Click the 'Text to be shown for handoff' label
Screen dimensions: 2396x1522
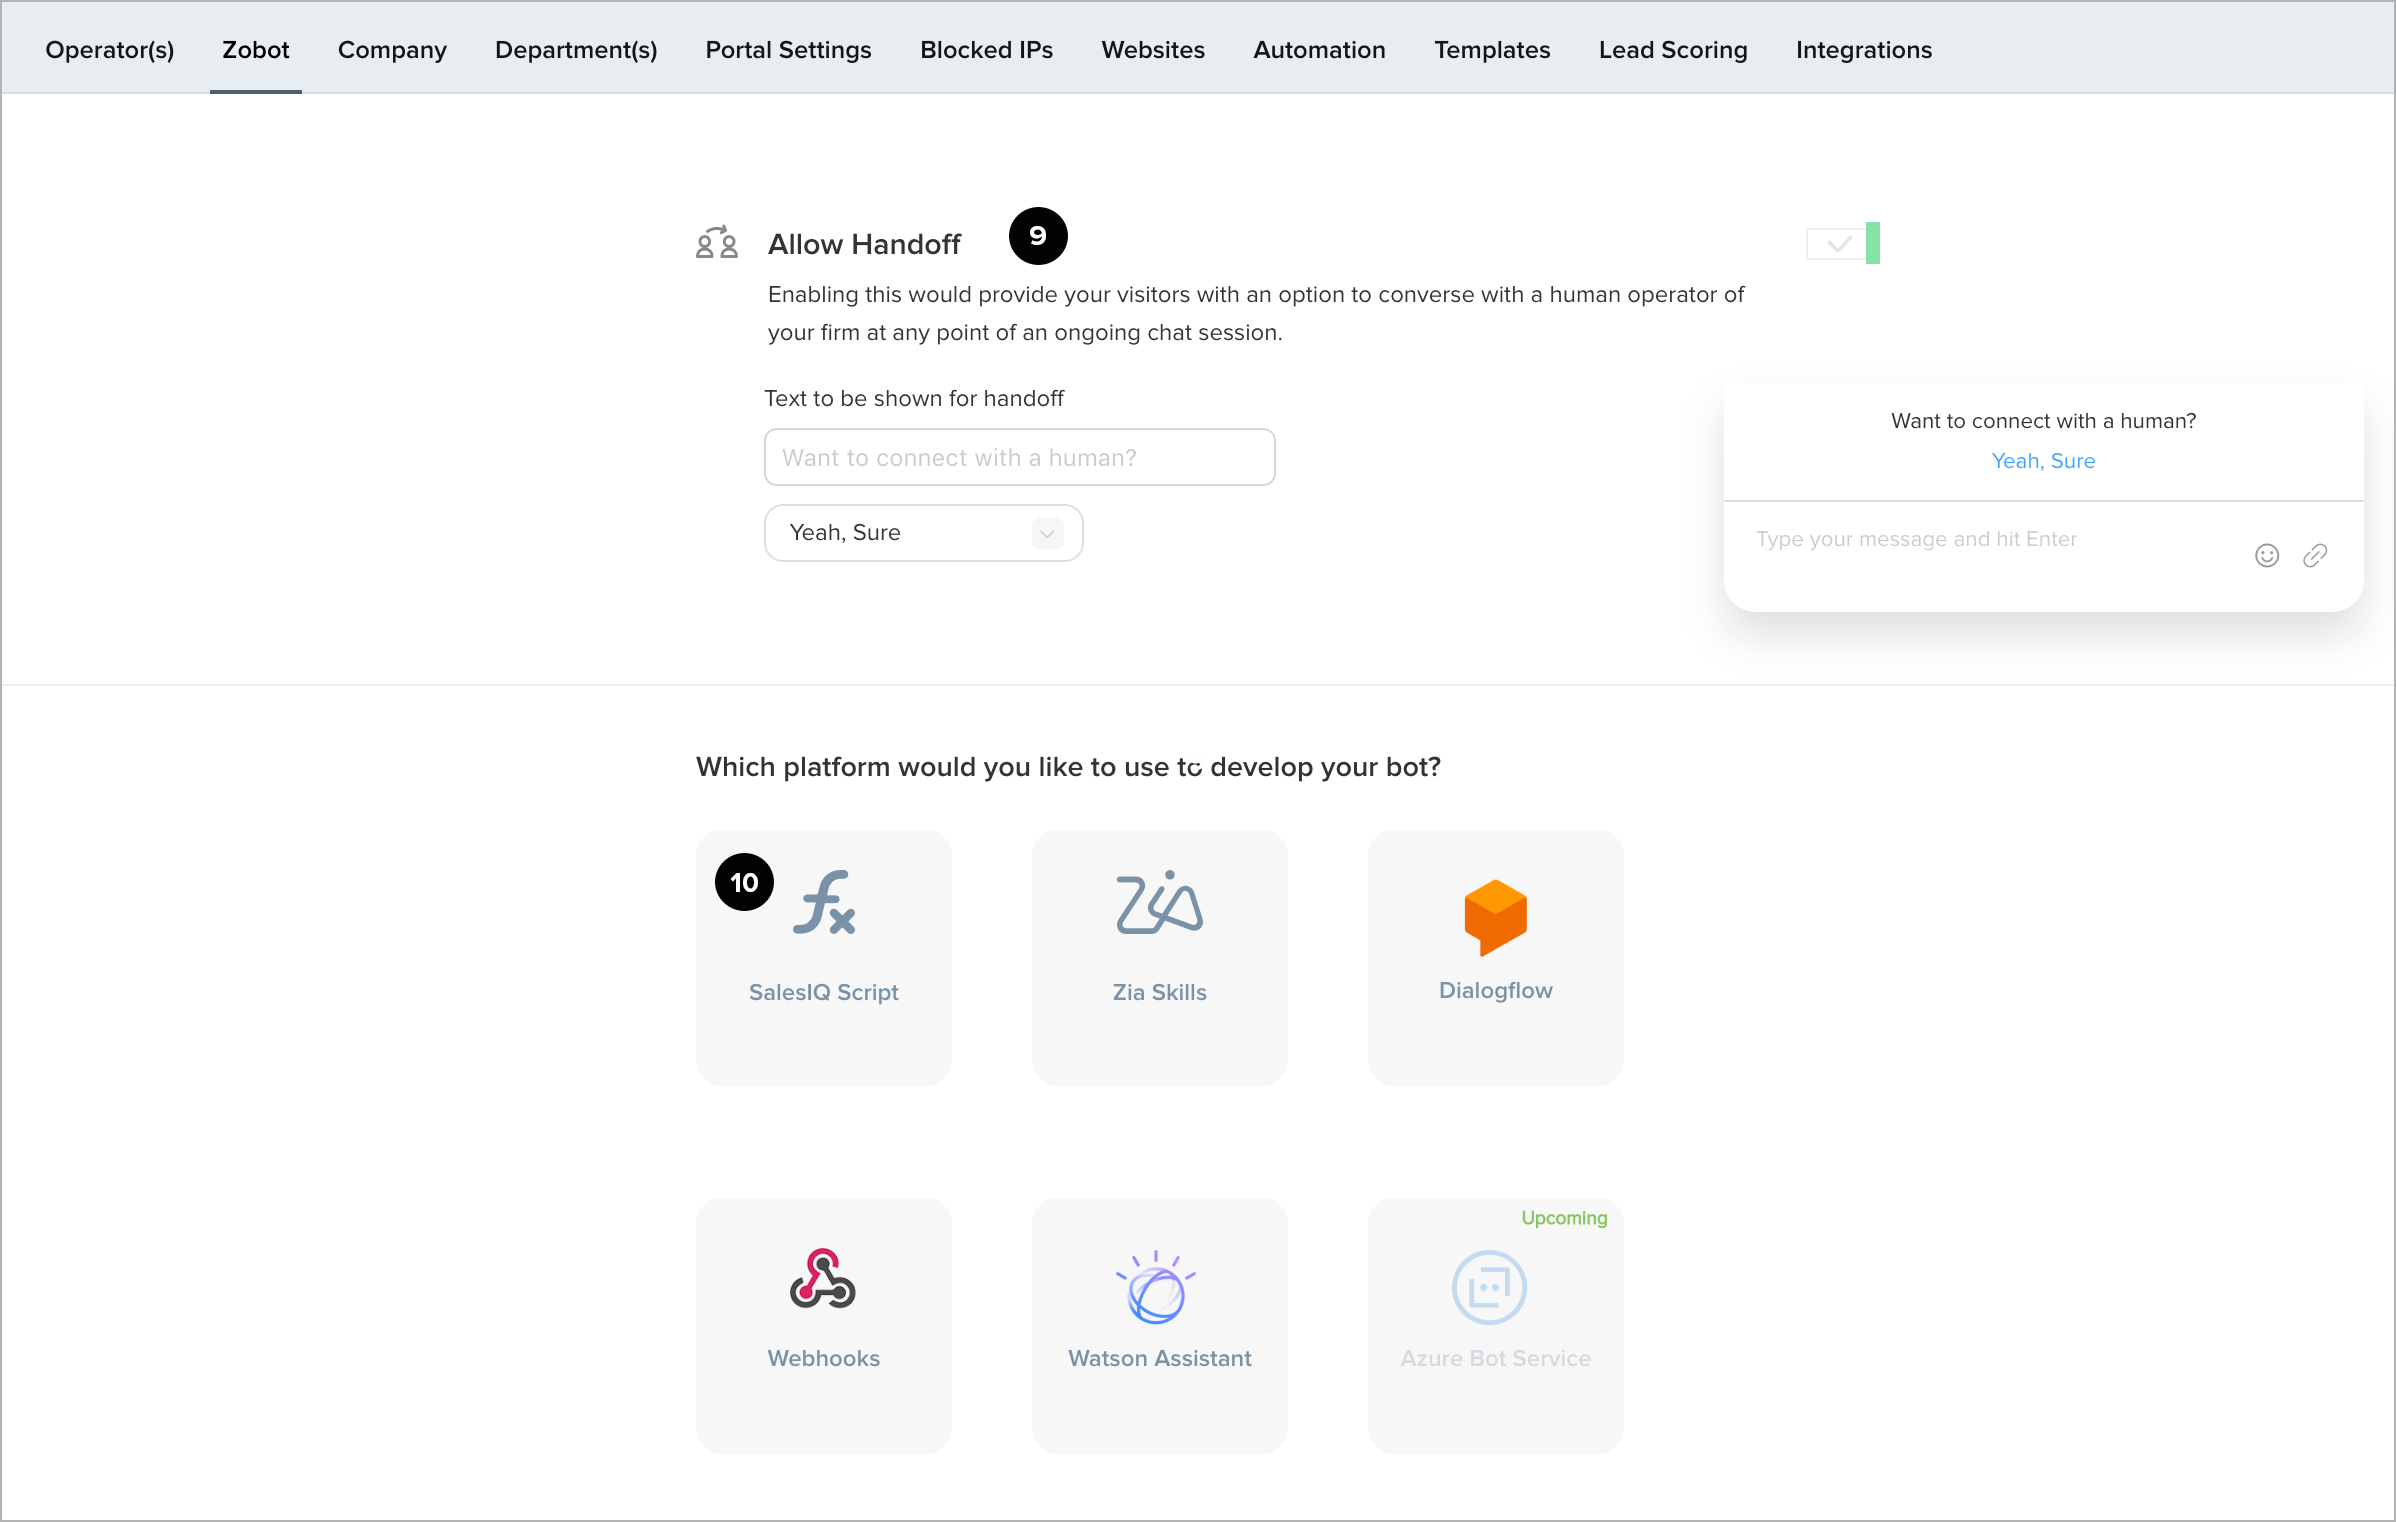[x=914, y=398]
